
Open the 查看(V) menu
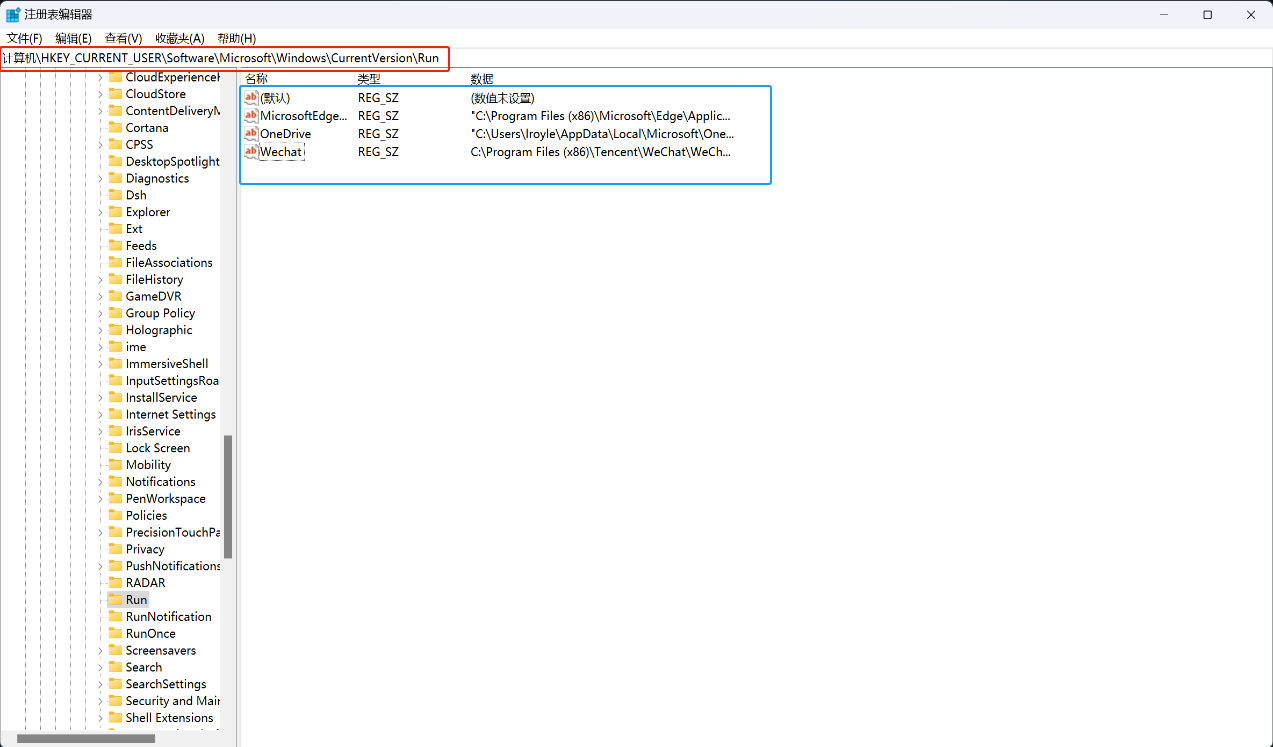(x=123, y=38)
